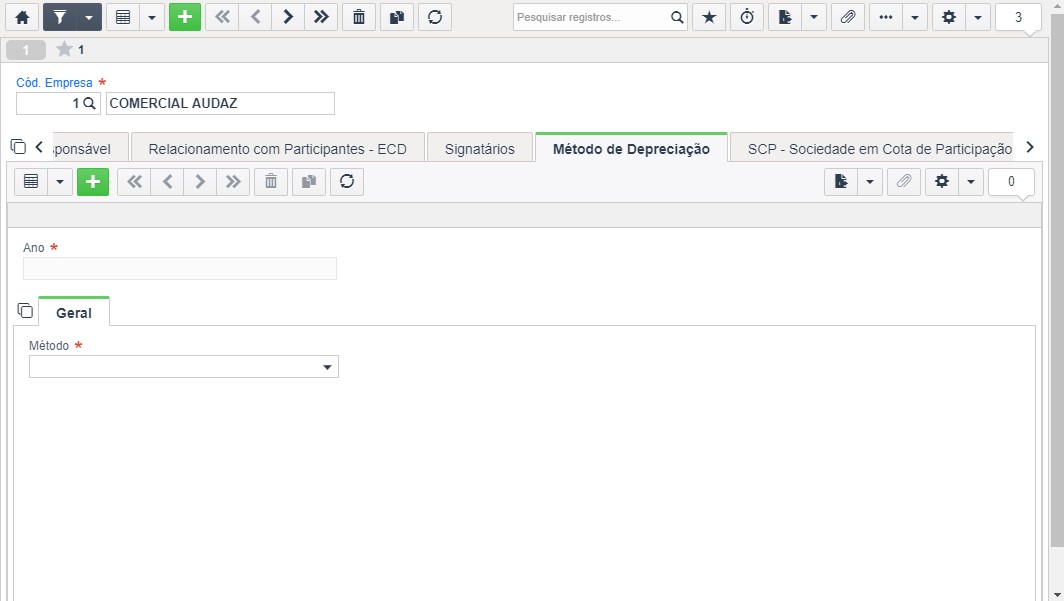Image resolution: width=1064 pixels, height=601 pixels.
Task: Switch to grid view in top toolbar
Action: tap(123, 18)
